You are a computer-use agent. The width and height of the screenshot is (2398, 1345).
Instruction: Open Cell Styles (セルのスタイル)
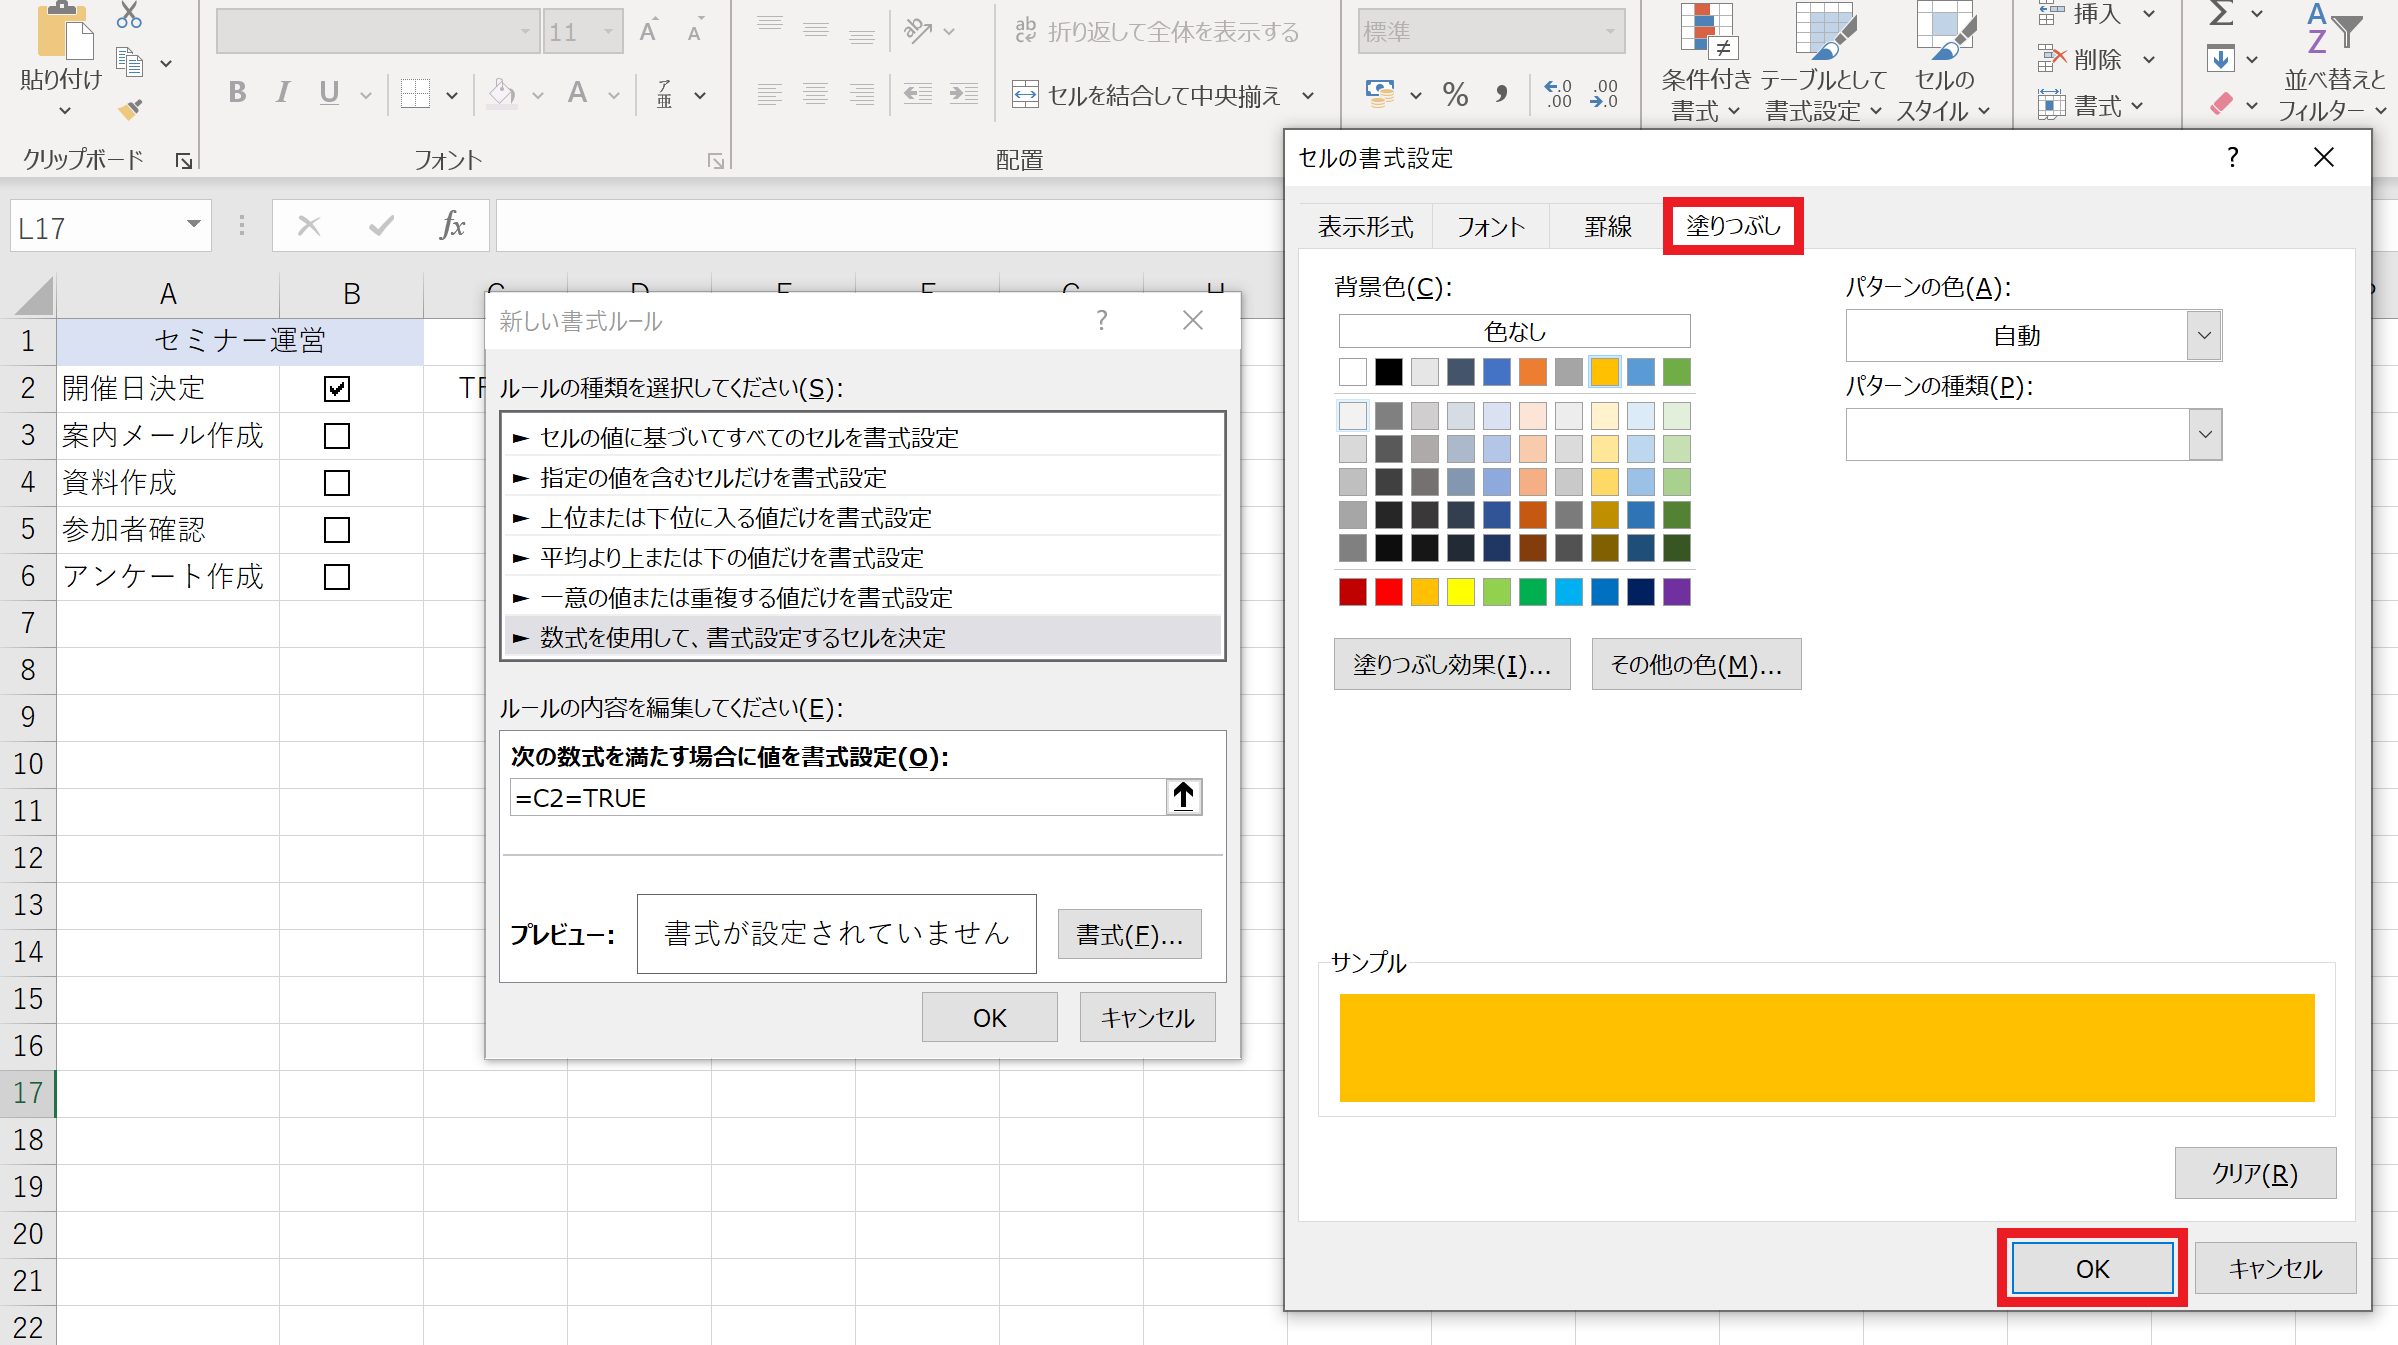click(x=1943, y=62)
